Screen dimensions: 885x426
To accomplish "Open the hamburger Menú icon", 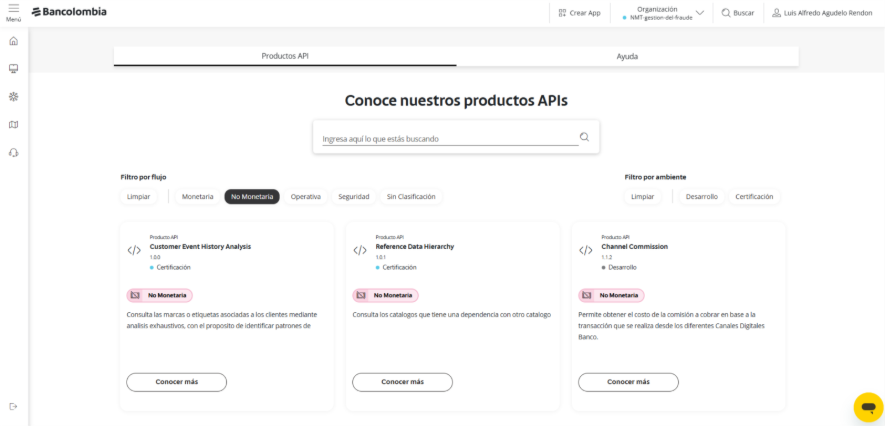I will tap(13, 11).
